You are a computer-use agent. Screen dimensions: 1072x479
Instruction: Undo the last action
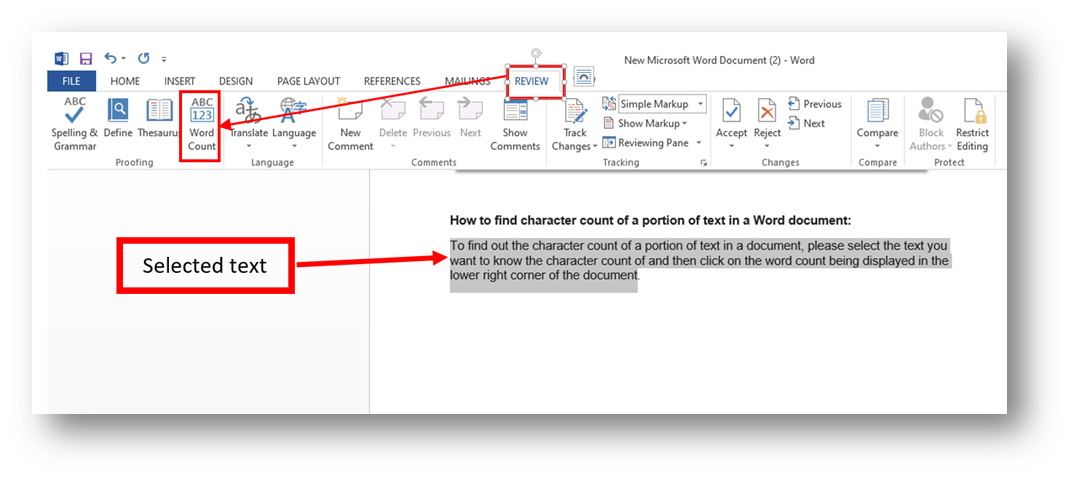[110, 59]
